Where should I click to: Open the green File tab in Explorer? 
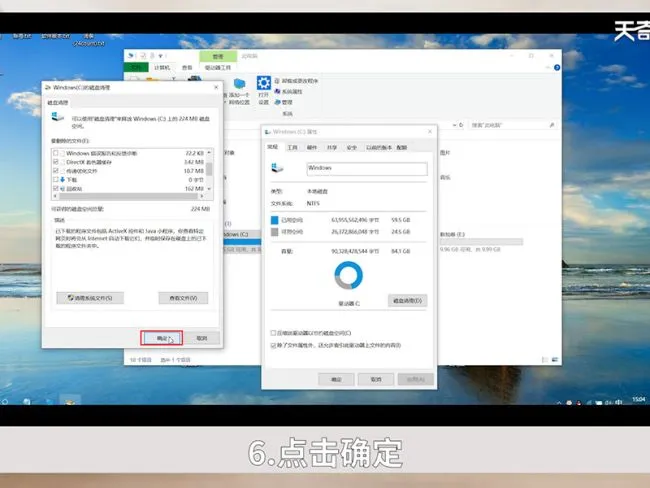[x=136, y=67]
